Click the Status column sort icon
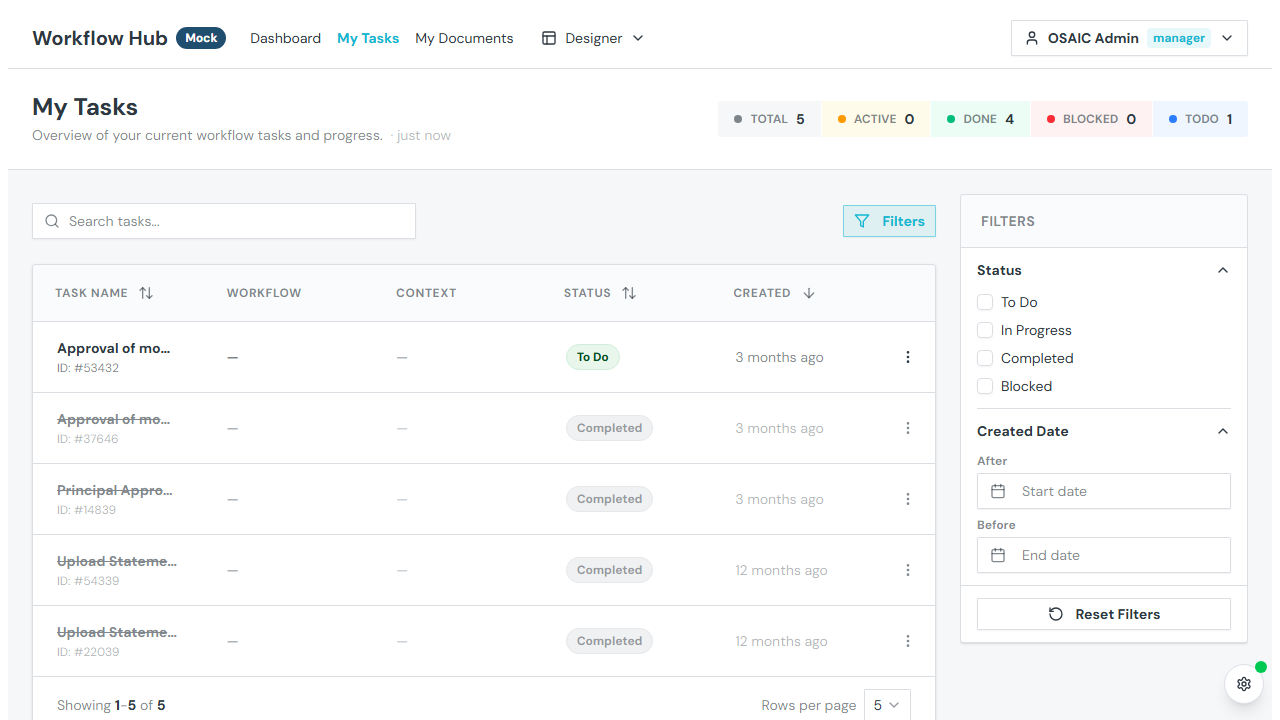Screen dimensions: 1280x720 629,293
